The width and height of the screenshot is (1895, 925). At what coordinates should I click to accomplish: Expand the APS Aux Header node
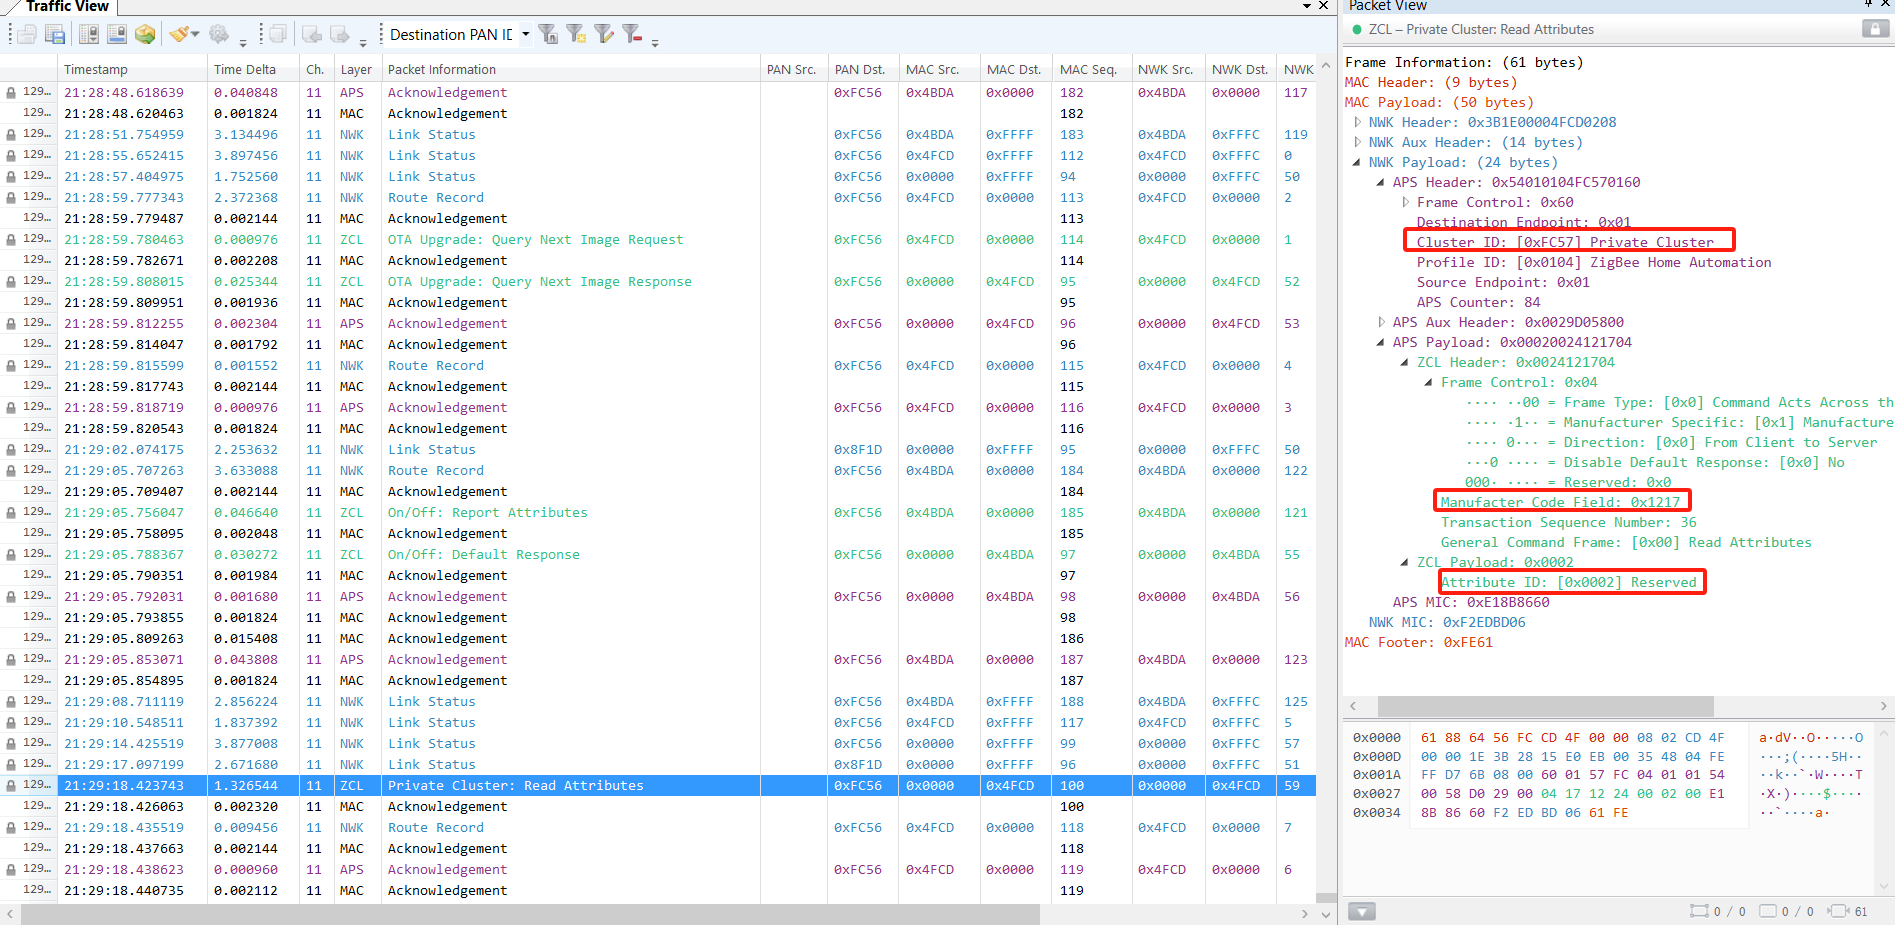click(x=1381, y=322)
